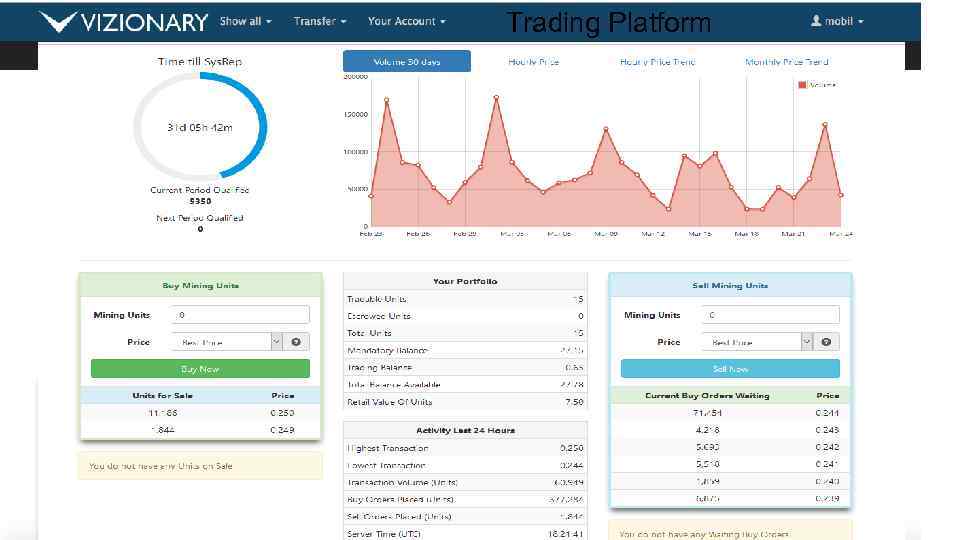Screen dimensions: 960x540
Task: Click the Escrowed Units row in portfolio
Action: click(x=465, y=316)
